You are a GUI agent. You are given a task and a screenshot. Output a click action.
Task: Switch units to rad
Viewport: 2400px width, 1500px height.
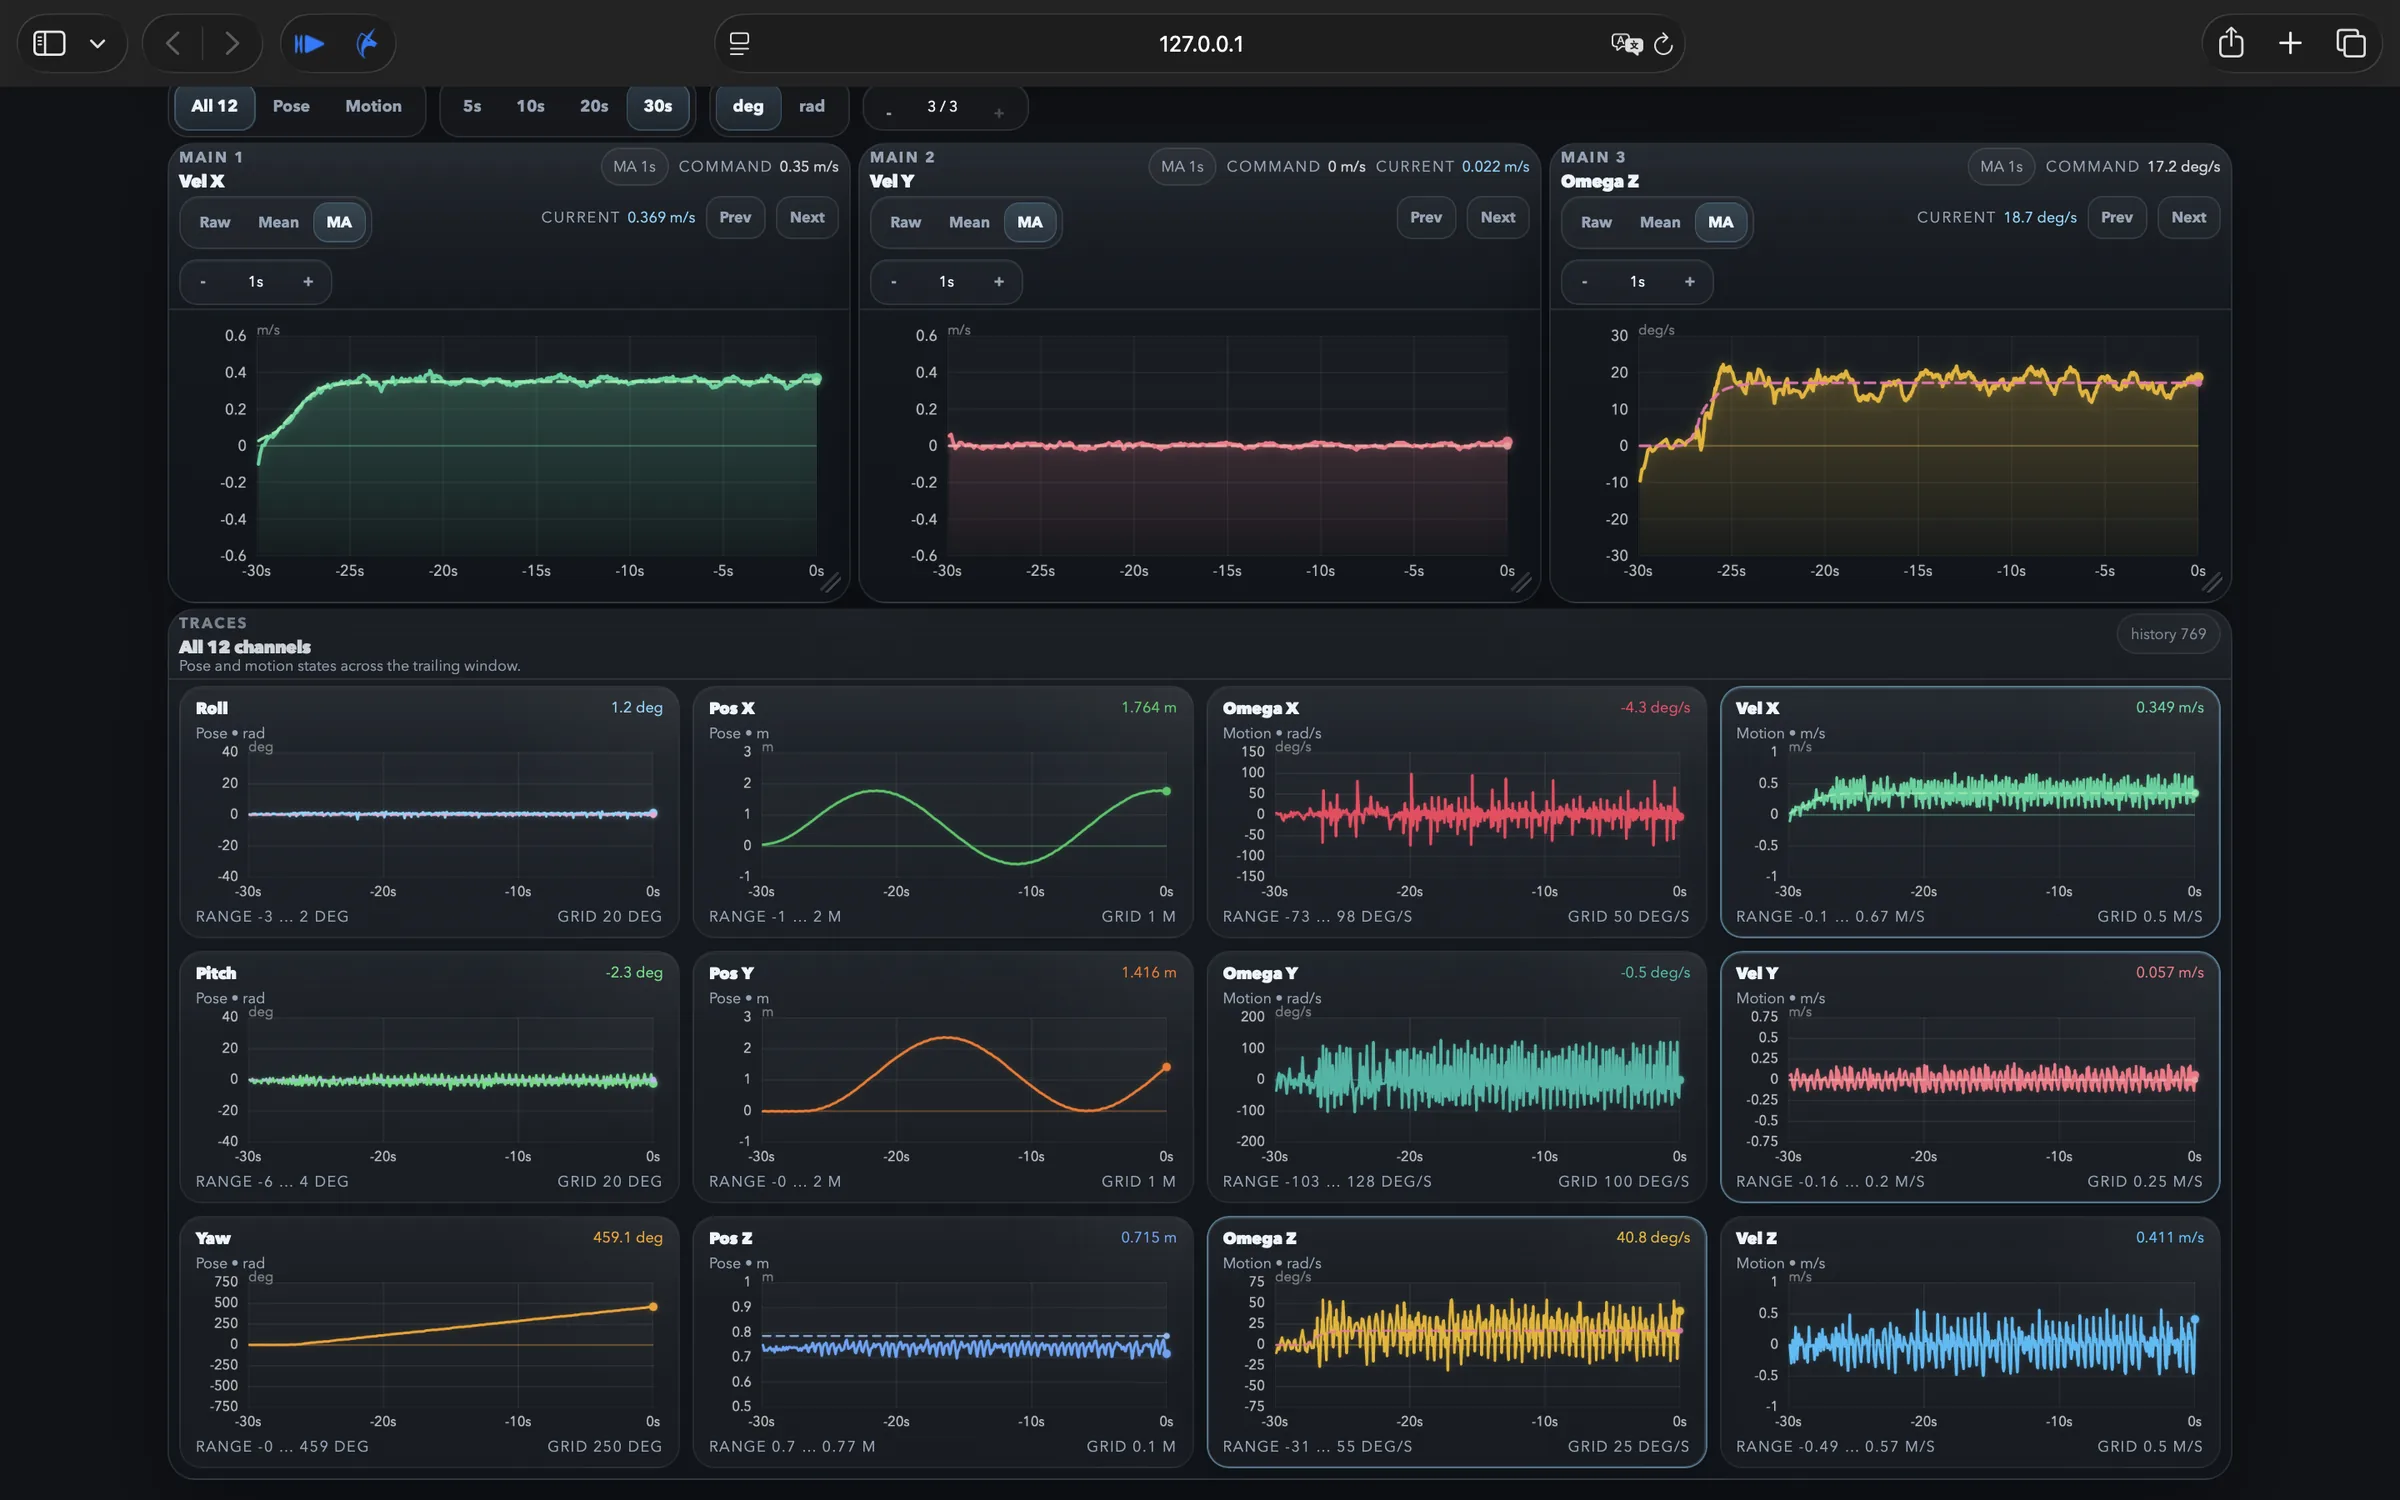tap(812, 106)
